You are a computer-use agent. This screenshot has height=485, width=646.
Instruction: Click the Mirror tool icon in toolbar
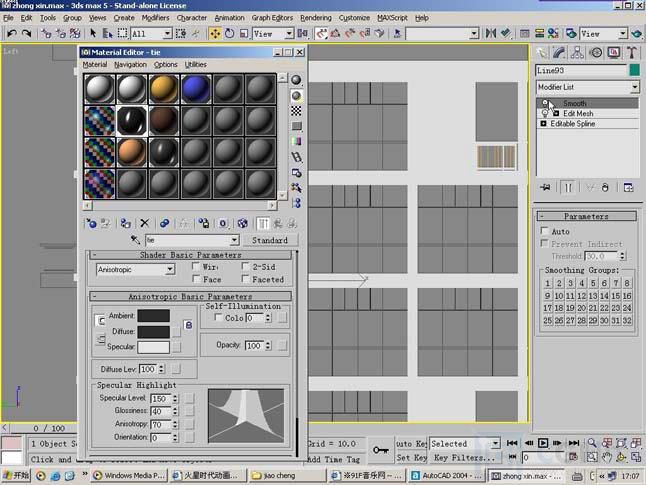490,33
